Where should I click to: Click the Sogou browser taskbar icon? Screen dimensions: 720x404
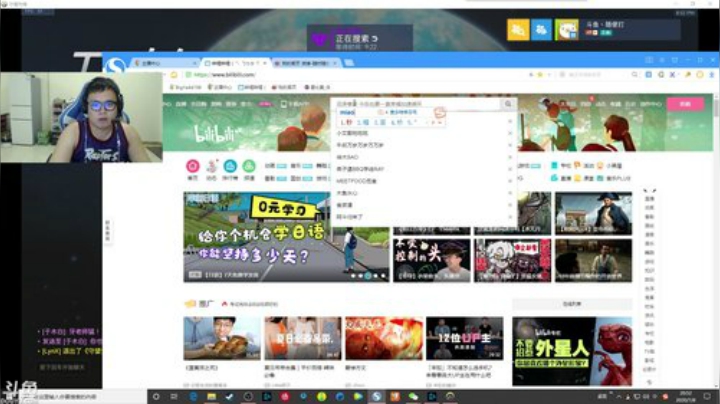pos(377,396)
